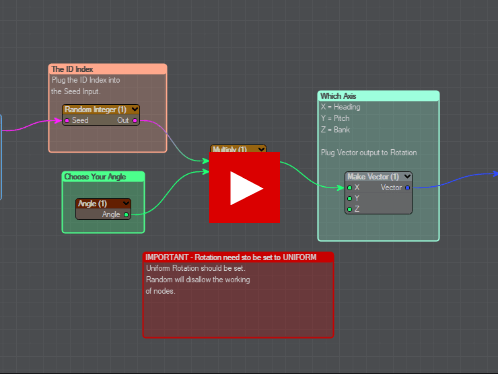
Task: Expand the Random Integer (1) node dropdown arrow
Action: (135, 109)
